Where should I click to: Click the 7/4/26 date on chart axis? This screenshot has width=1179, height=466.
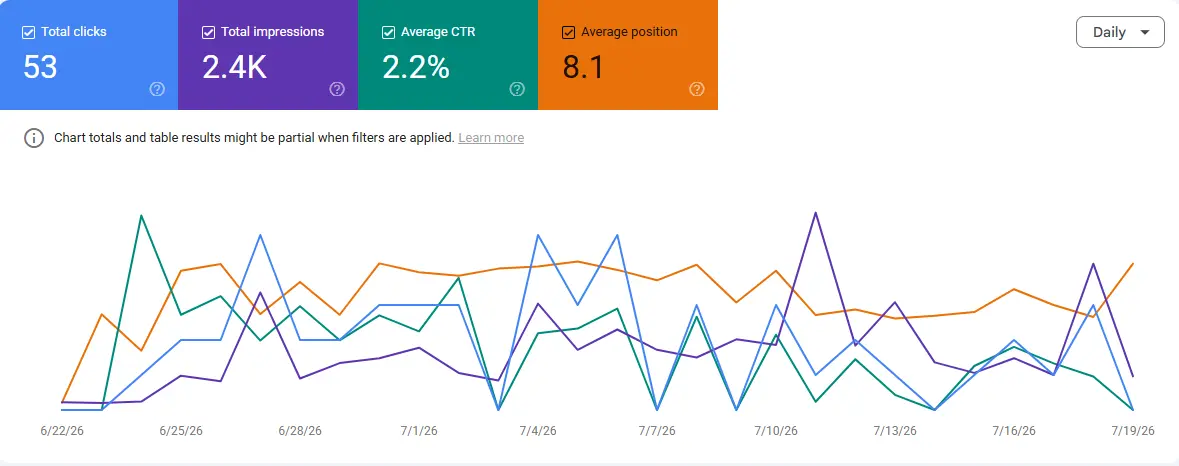click(x=538, y=431)
